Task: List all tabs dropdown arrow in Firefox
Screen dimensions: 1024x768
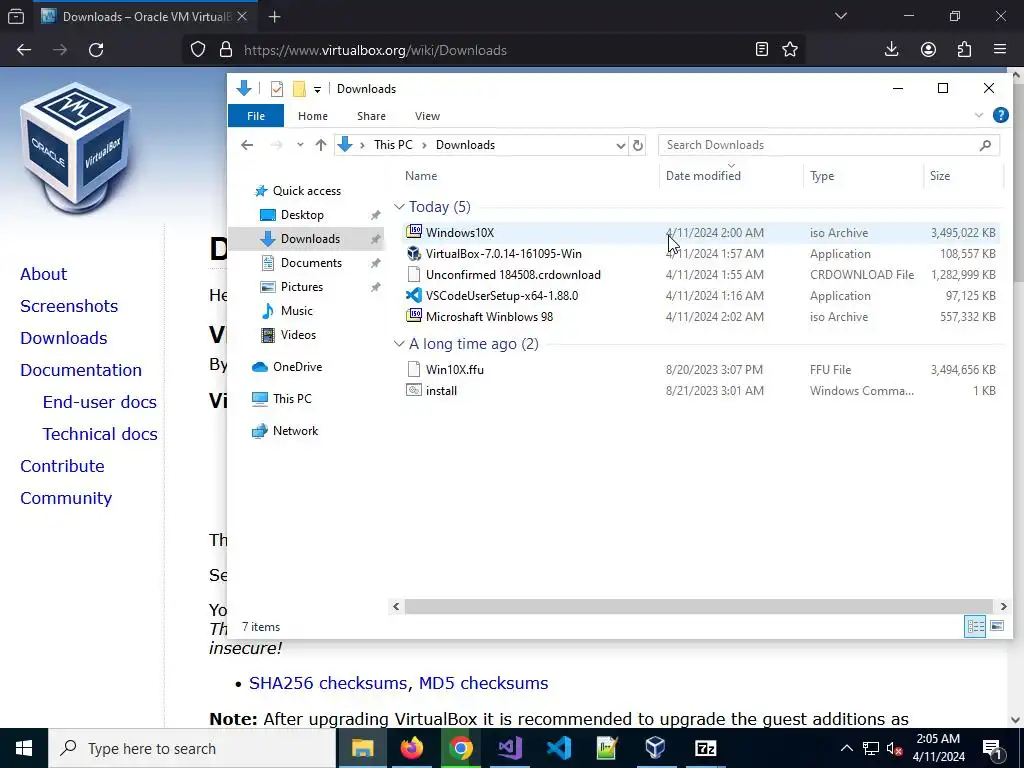Action: point(841,16)
